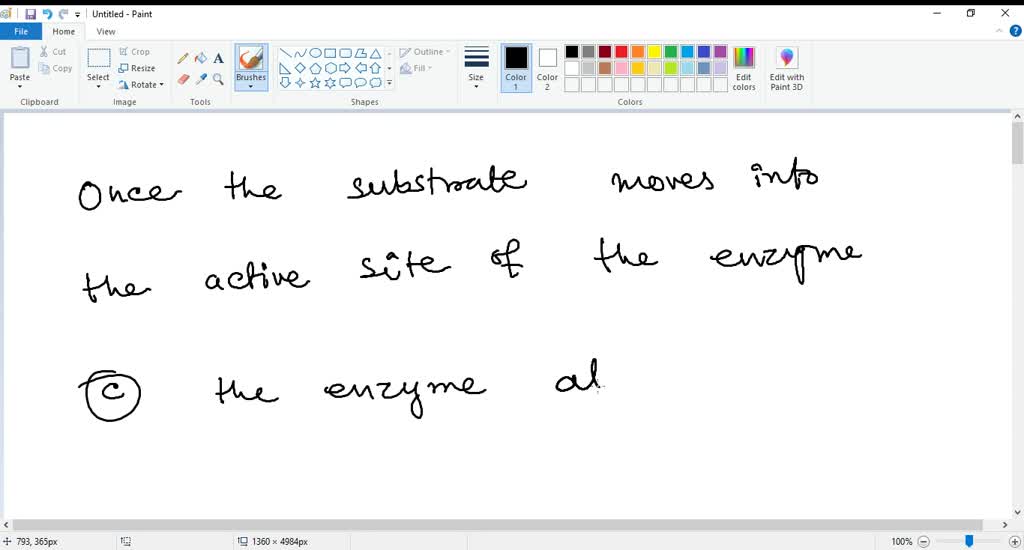Viewport: 1024px width, 550px height.
Task: Click the Redo arrow in quick access toolbar
Action: click(63, 14)
